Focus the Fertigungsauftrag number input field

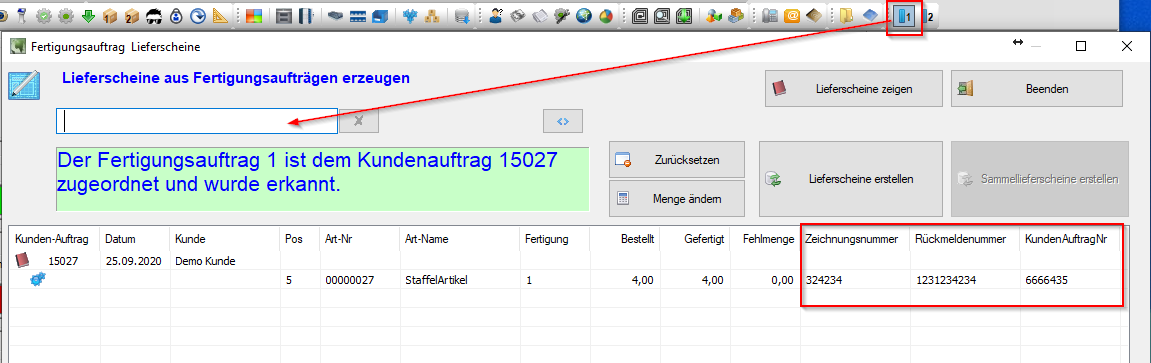click(x=197, y=121)
